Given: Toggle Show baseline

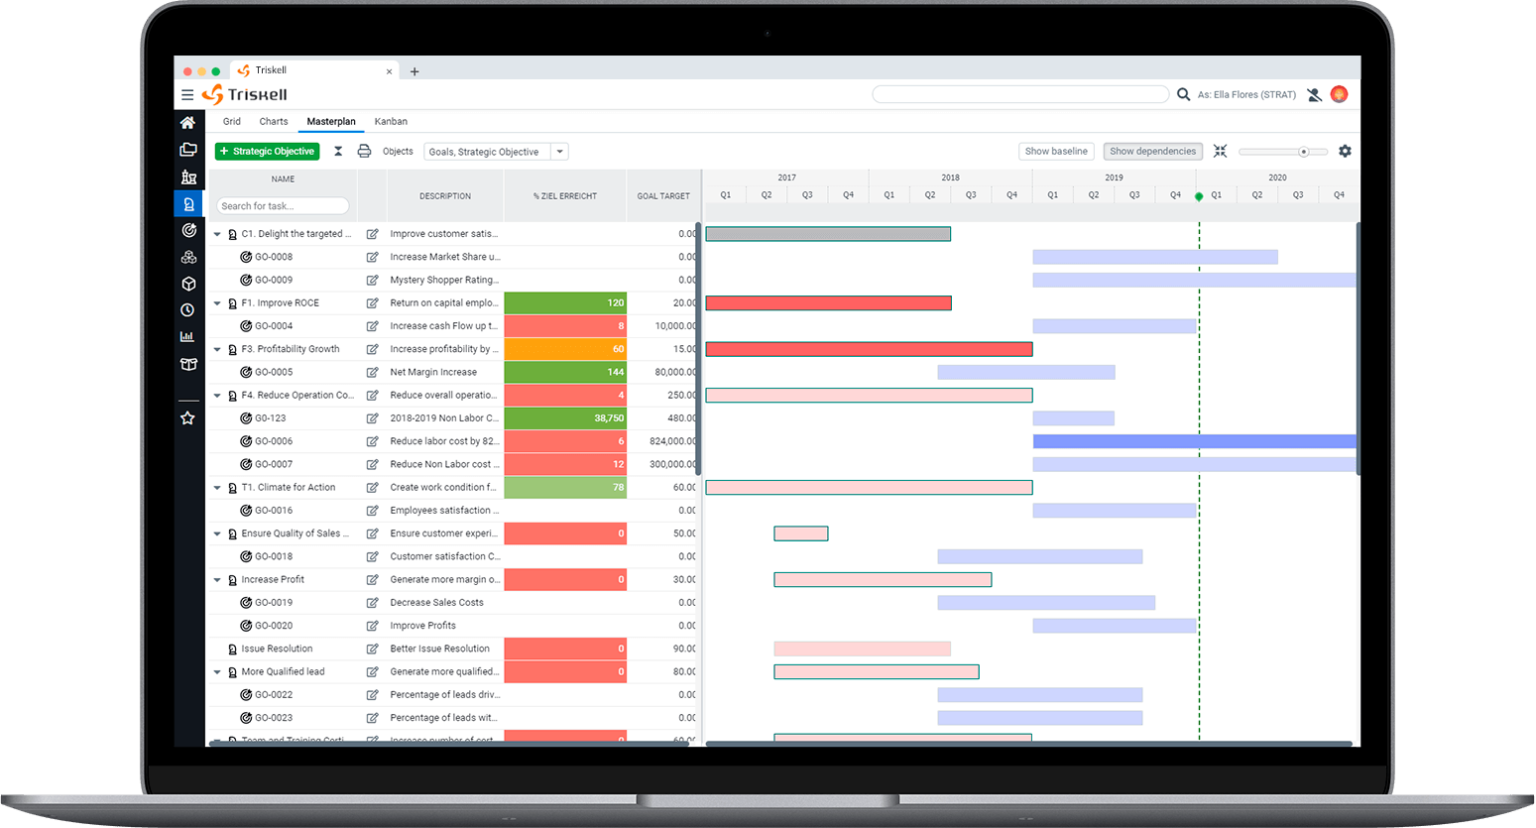Looking at the screenshot, I should (x=1056, y=151).
